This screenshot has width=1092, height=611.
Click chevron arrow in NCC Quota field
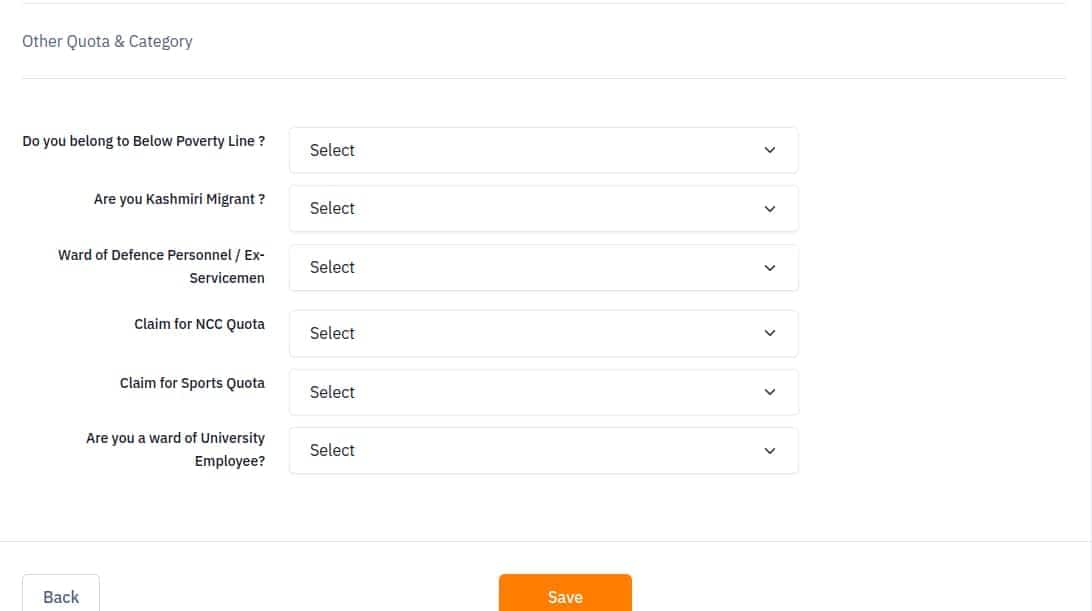tap(770, 333)
